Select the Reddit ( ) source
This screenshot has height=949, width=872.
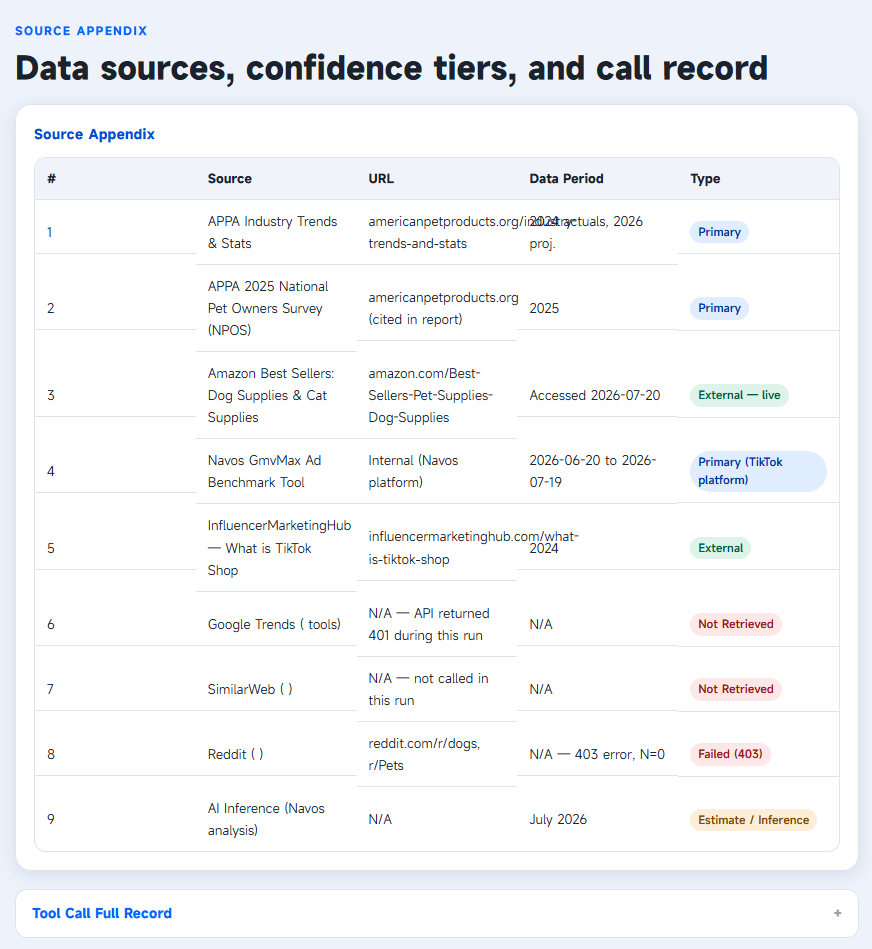pyautogui.click(x=235, y=754)
